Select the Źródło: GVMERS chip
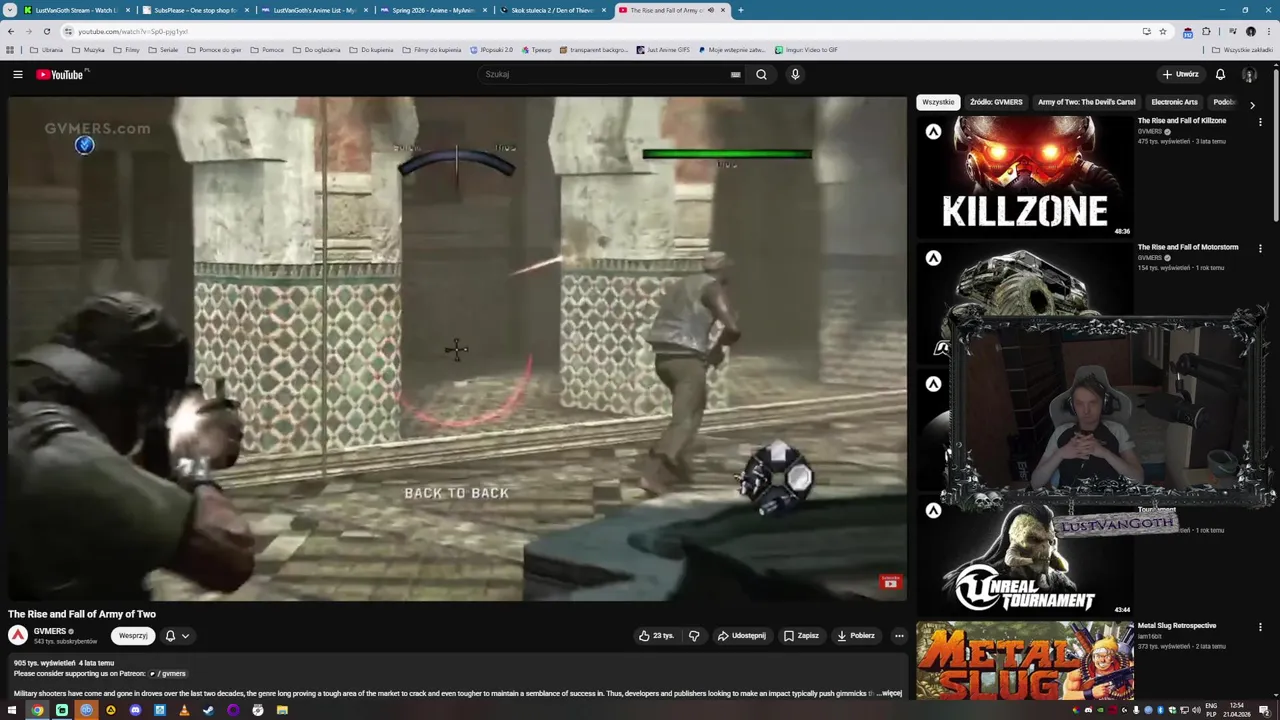 pyautogui.click(x=996, y=102)
